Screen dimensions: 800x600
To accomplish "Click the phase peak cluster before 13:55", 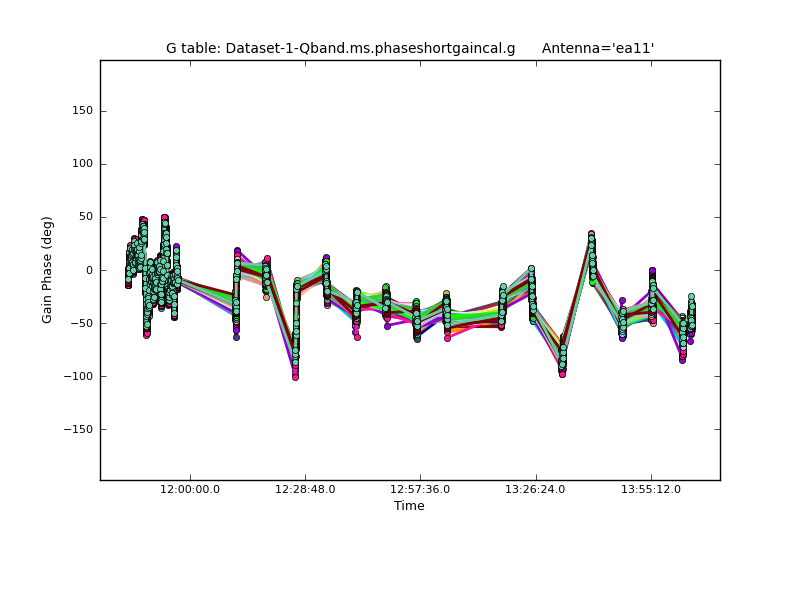I will [591, 240].
